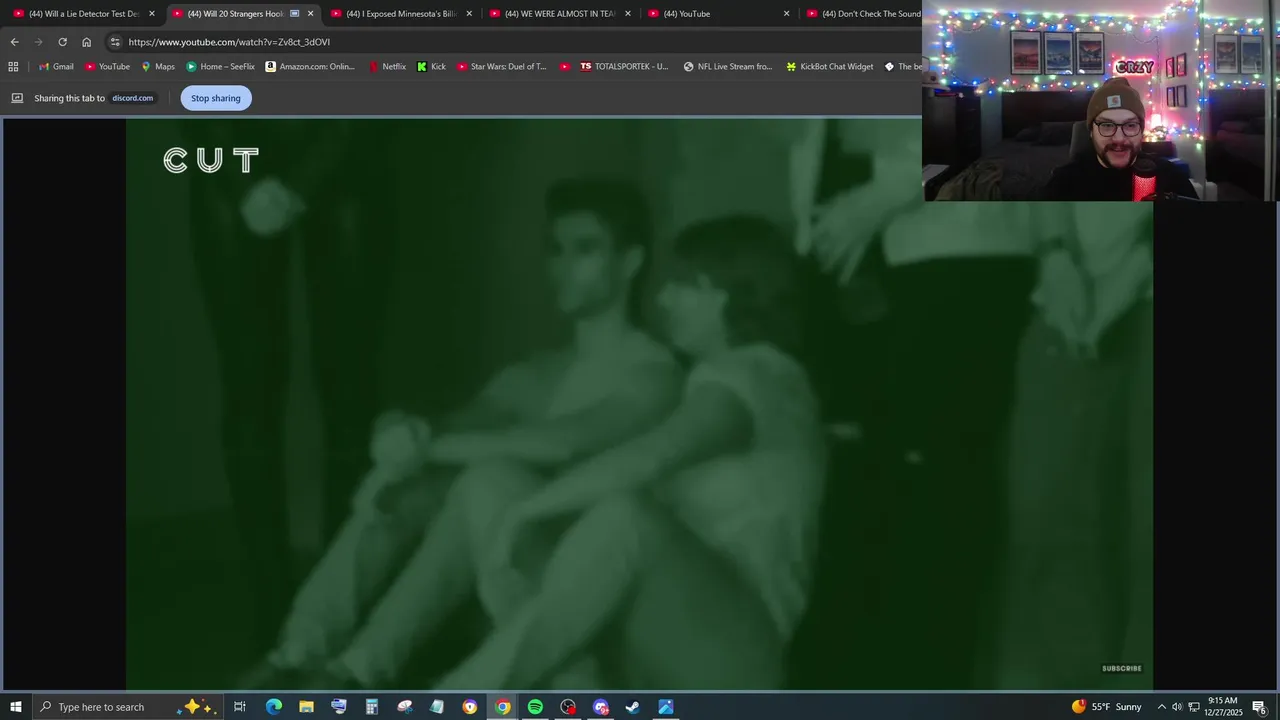Open the KickBot Chat Widget bookmark
The height and width of the screenshot is (720, 1280).
pos(830,66)
